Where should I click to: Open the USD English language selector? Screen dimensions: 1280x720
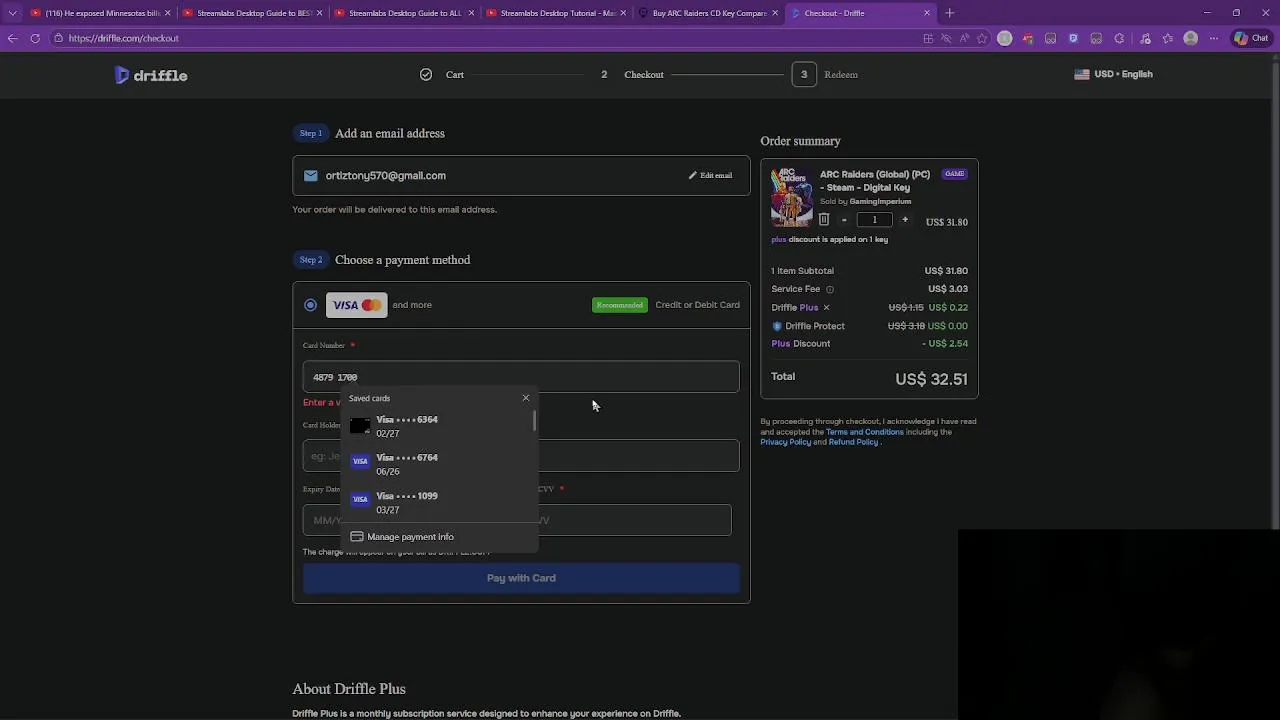tap(1113, 74)
